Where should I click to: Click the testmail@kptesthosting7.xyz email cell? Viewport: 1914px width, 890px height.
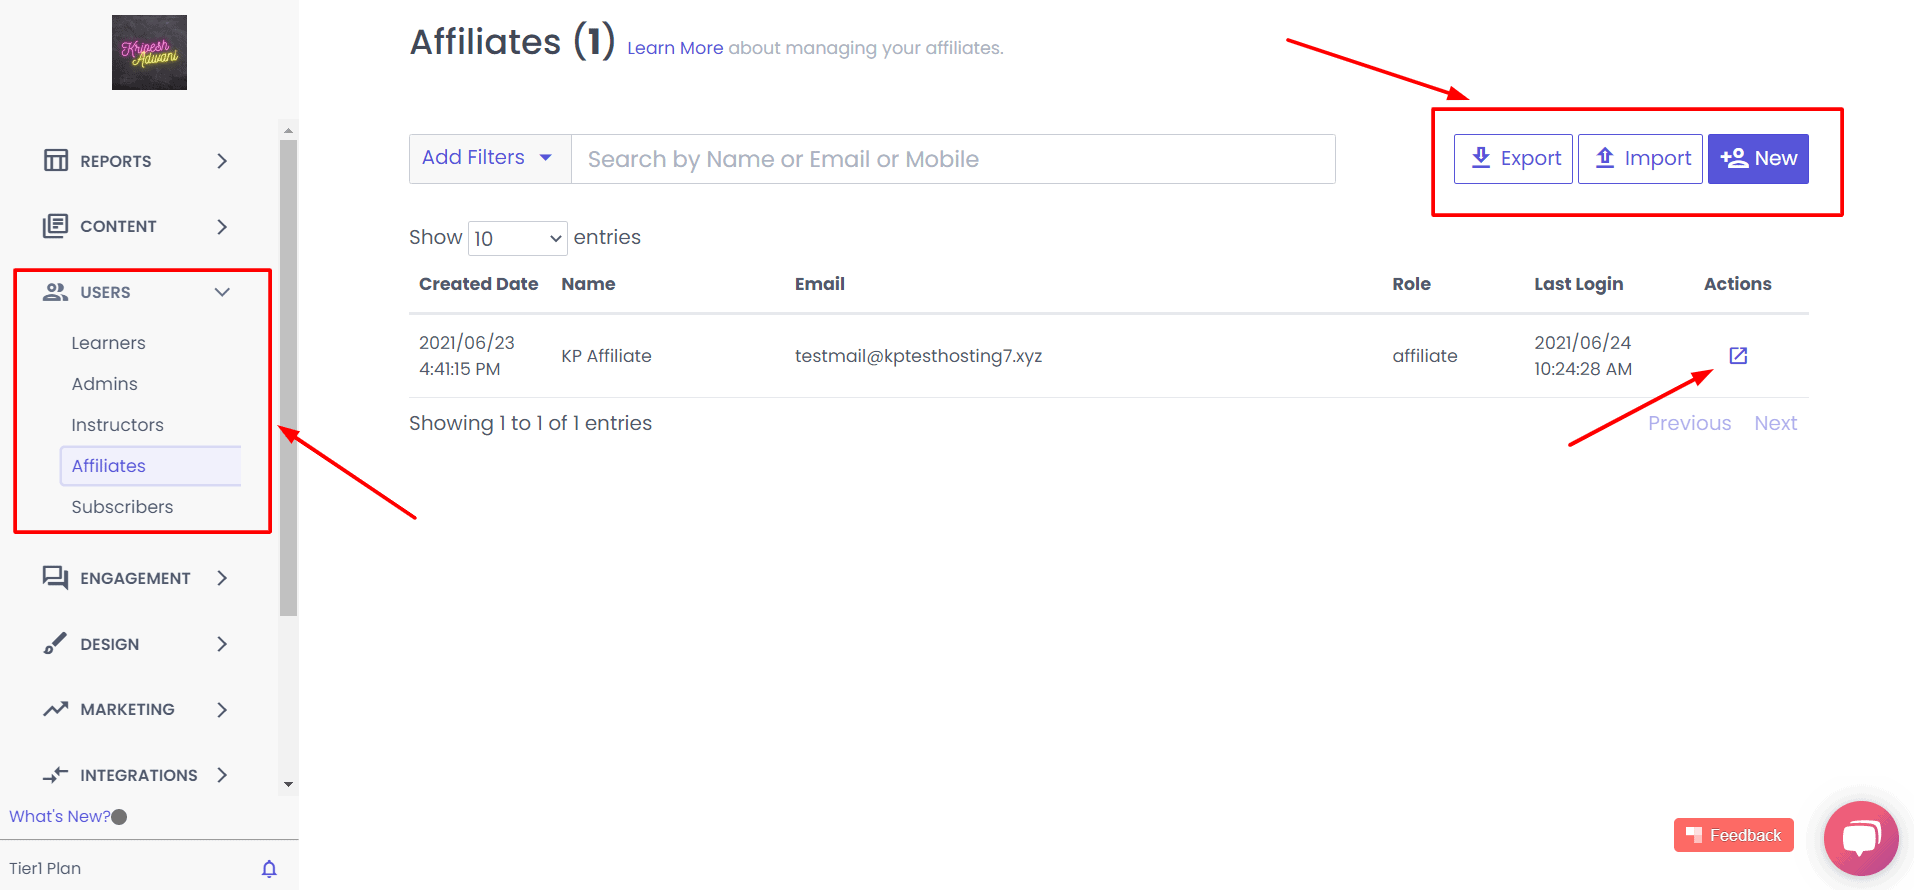[x=918, y=356]
